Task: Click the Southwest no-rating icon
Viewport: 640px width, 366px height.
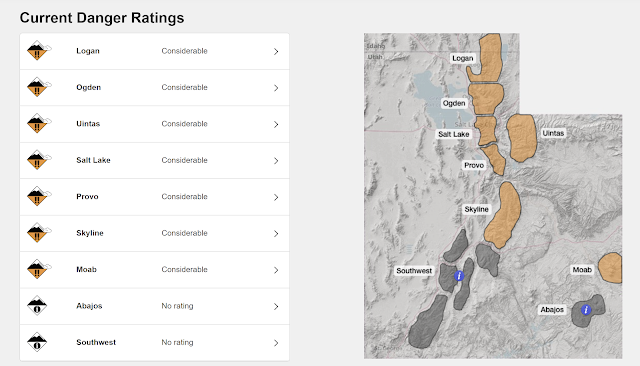Action: tap(37, 342)
